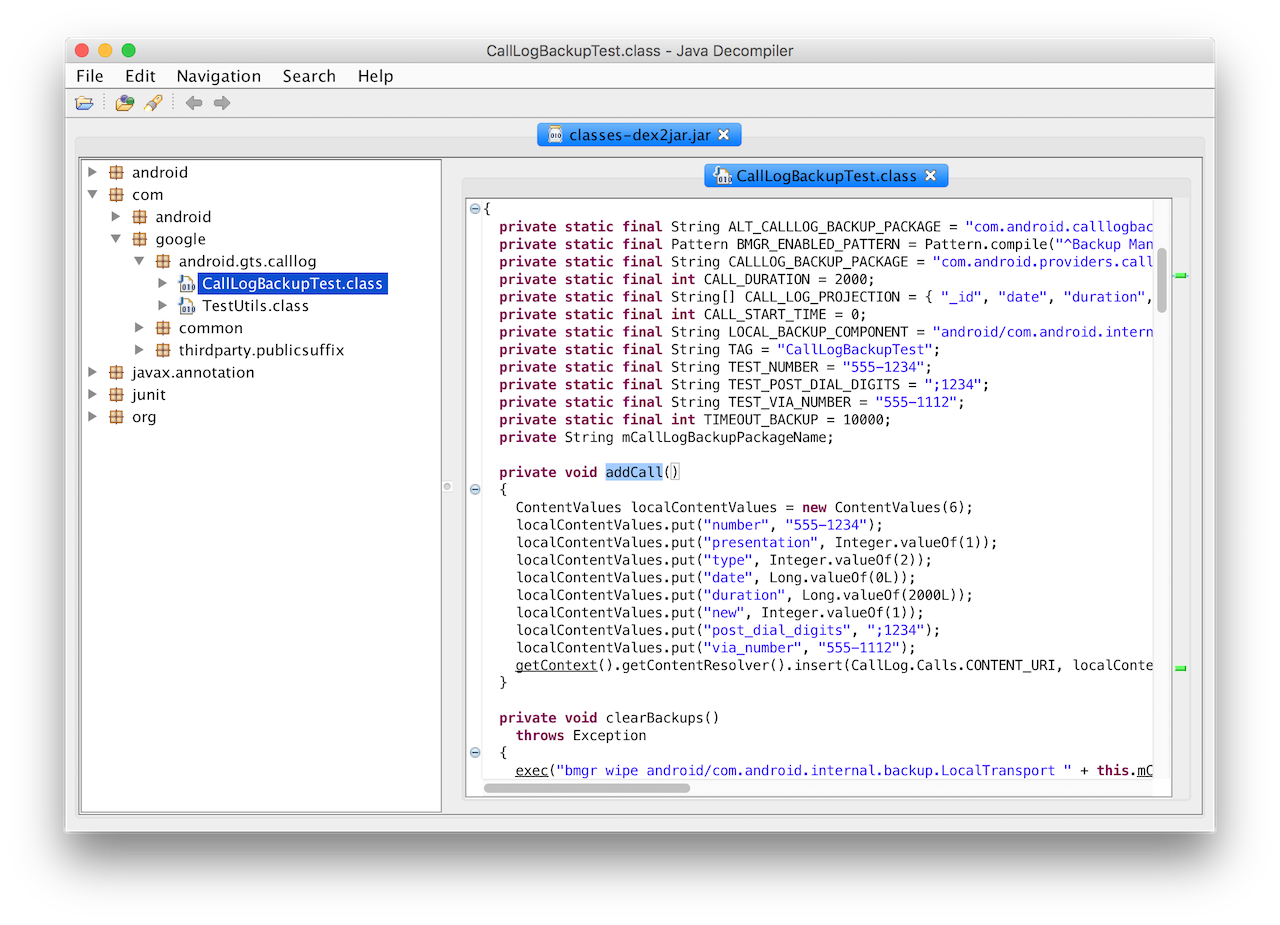Select TestUtils.class in the tree
The image size is (1280, 925).
[255, 306]
